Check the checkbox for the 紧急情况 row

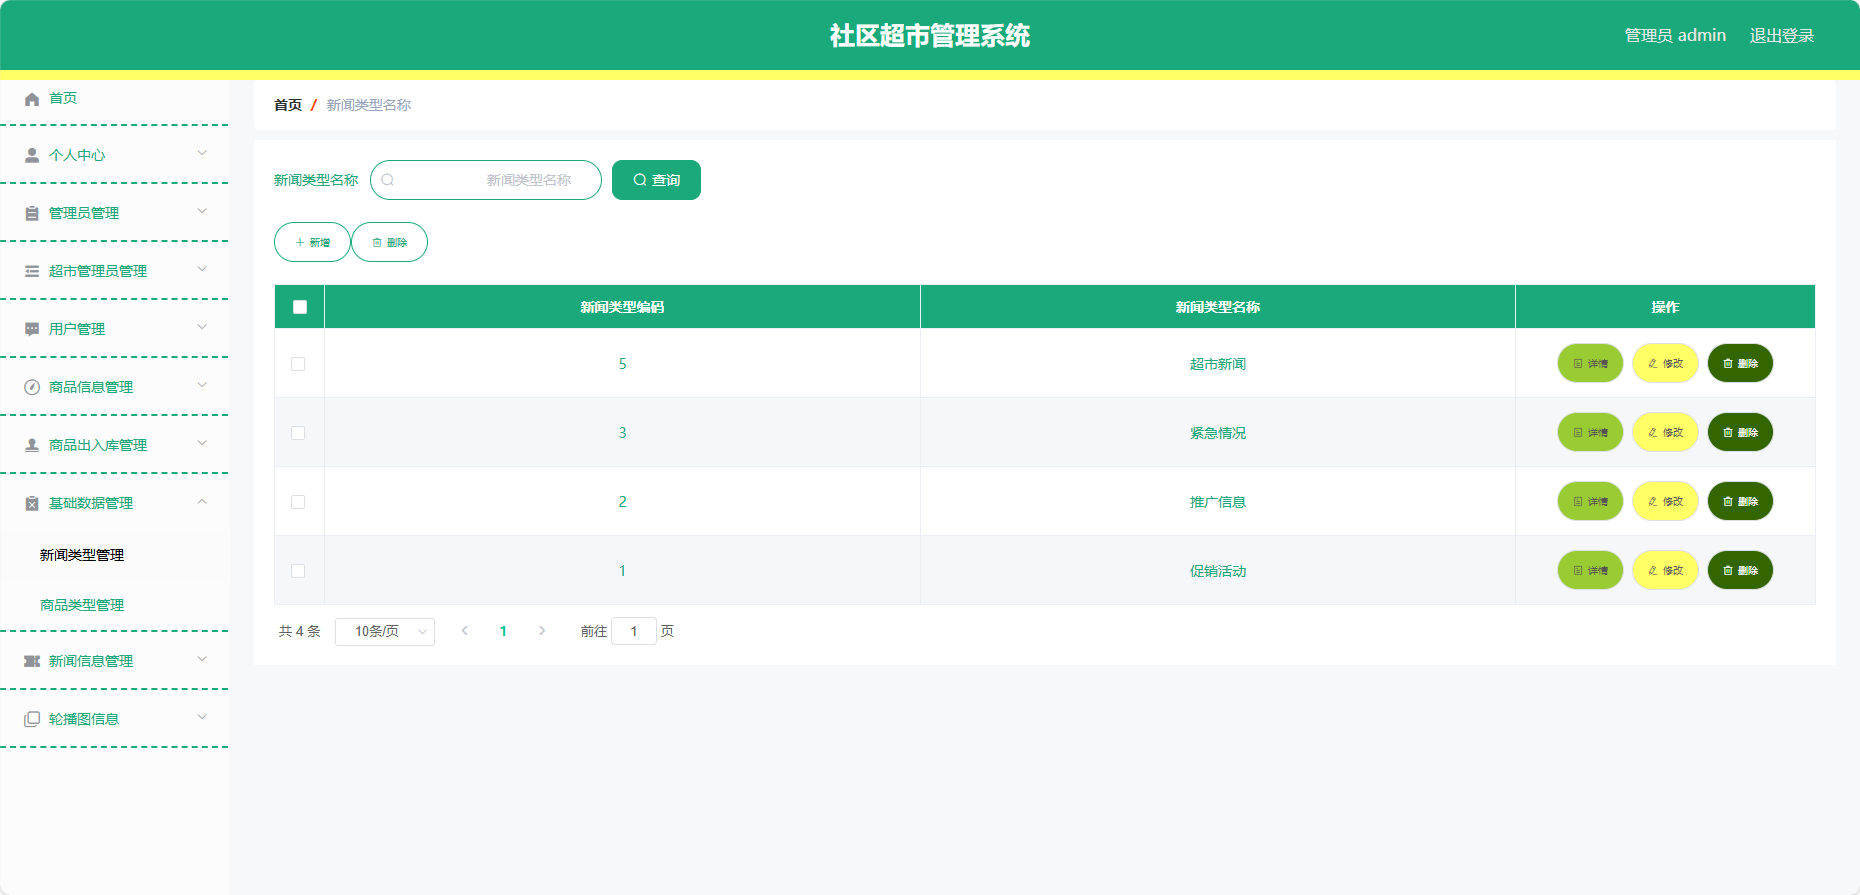tap(298, 433)
